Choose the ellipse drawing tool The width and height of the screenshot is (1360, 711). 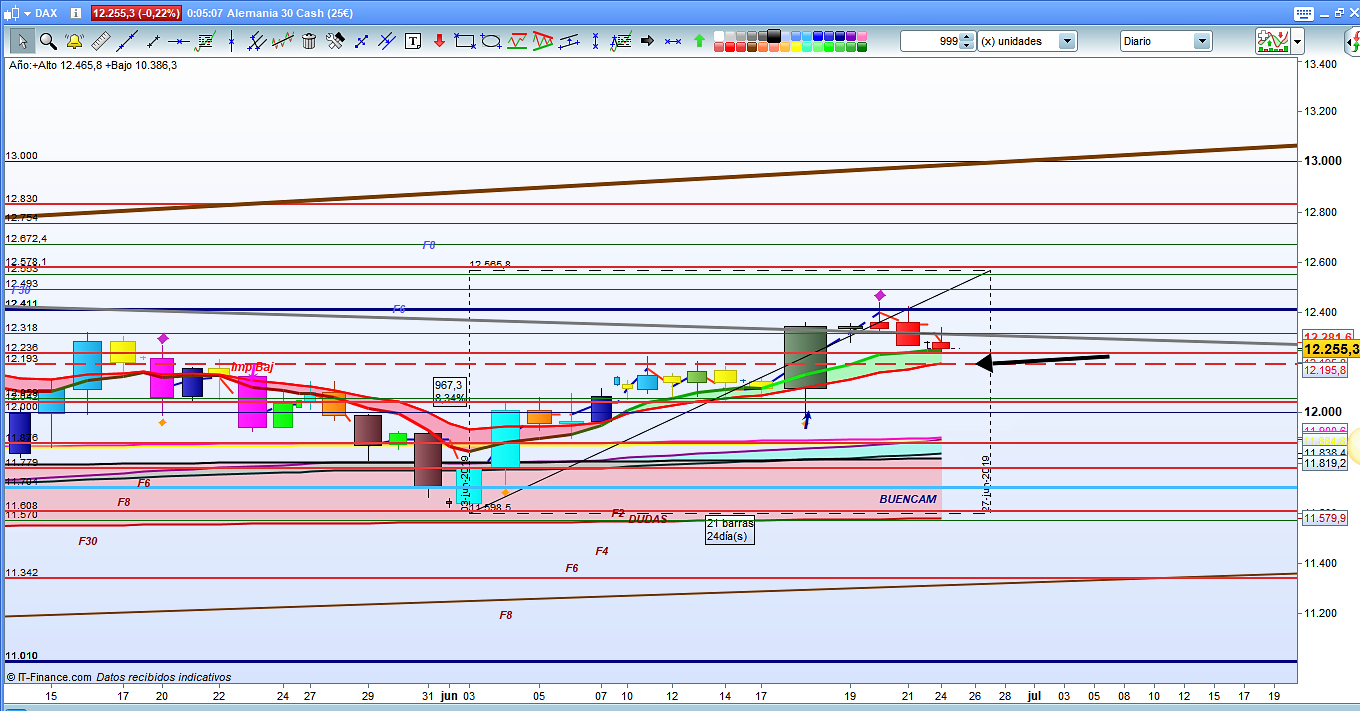point(491,41)
